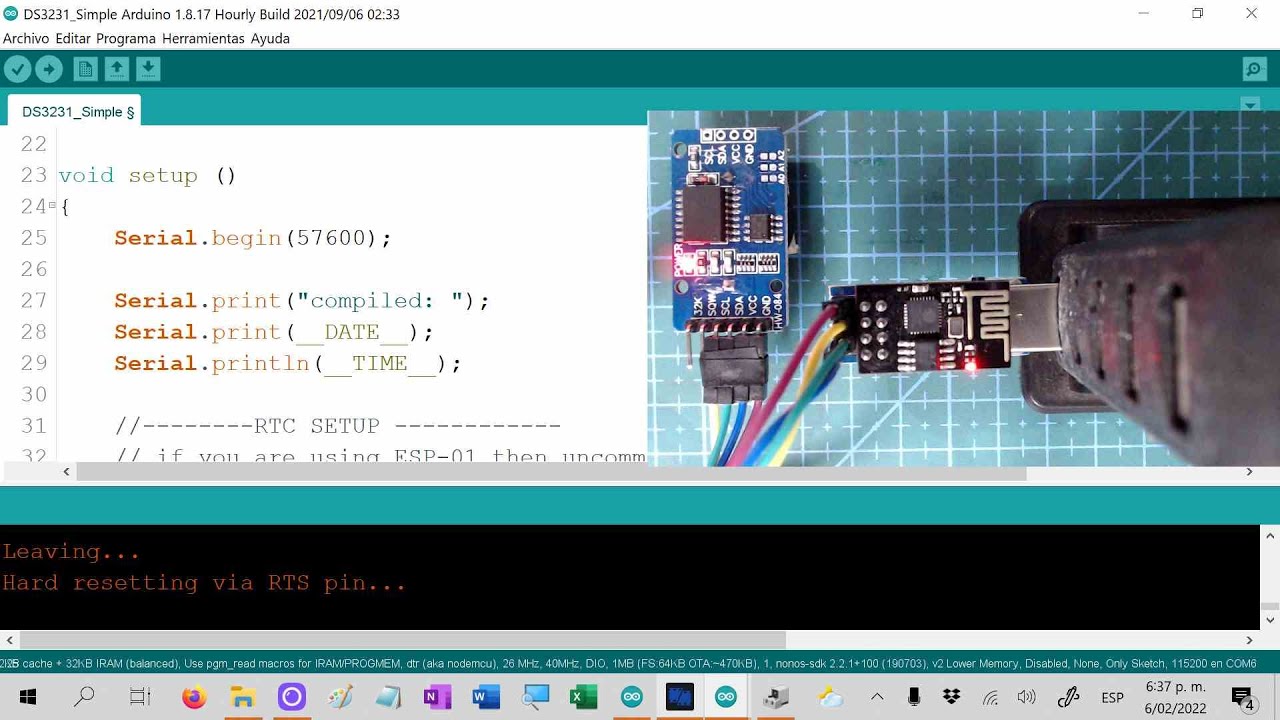Open the notepad app on the taskbar
The image size is (1280, 720).
tap(389, 697)
